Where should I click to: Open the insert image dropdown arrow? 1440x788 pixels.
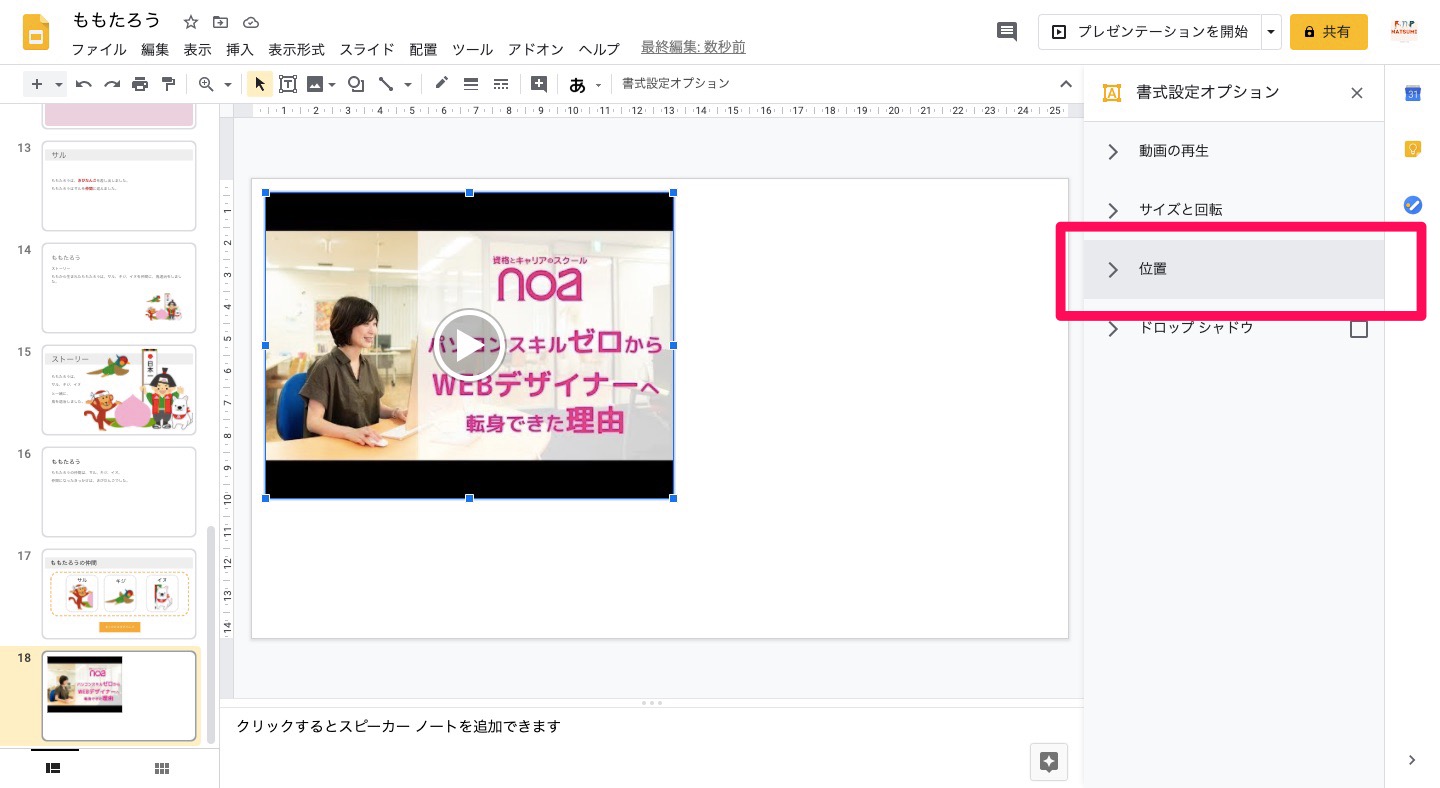331,84
